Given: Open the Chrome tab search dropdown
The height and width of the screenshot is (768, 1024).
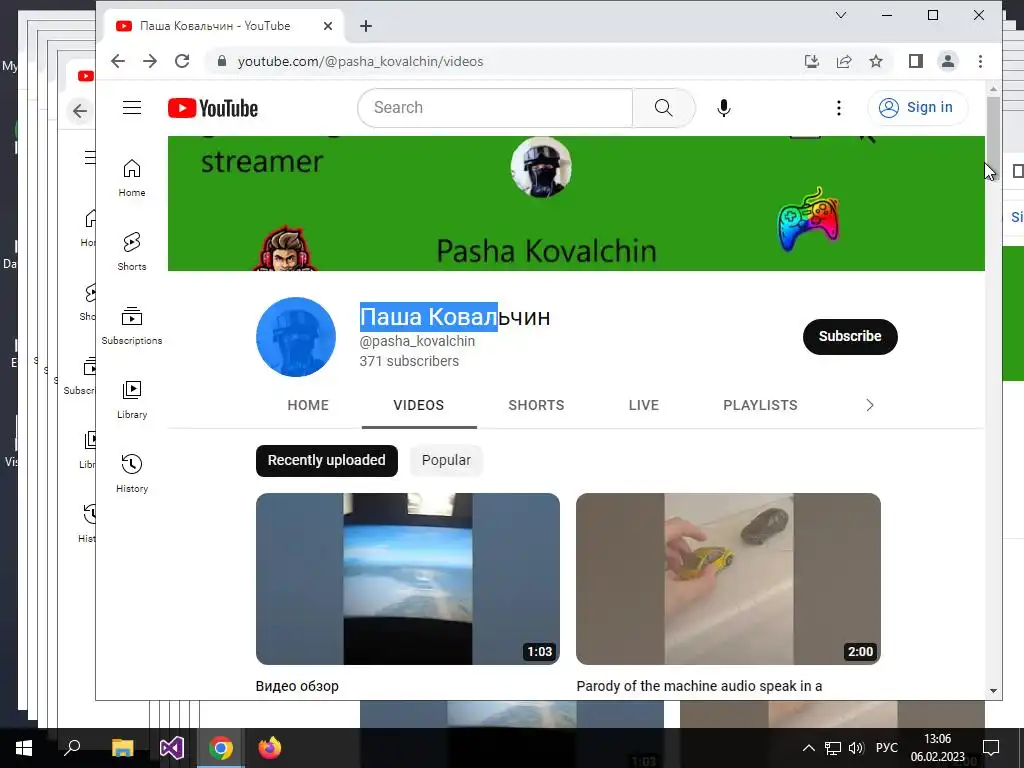Looking at the screenshot, I should (841, 15).
